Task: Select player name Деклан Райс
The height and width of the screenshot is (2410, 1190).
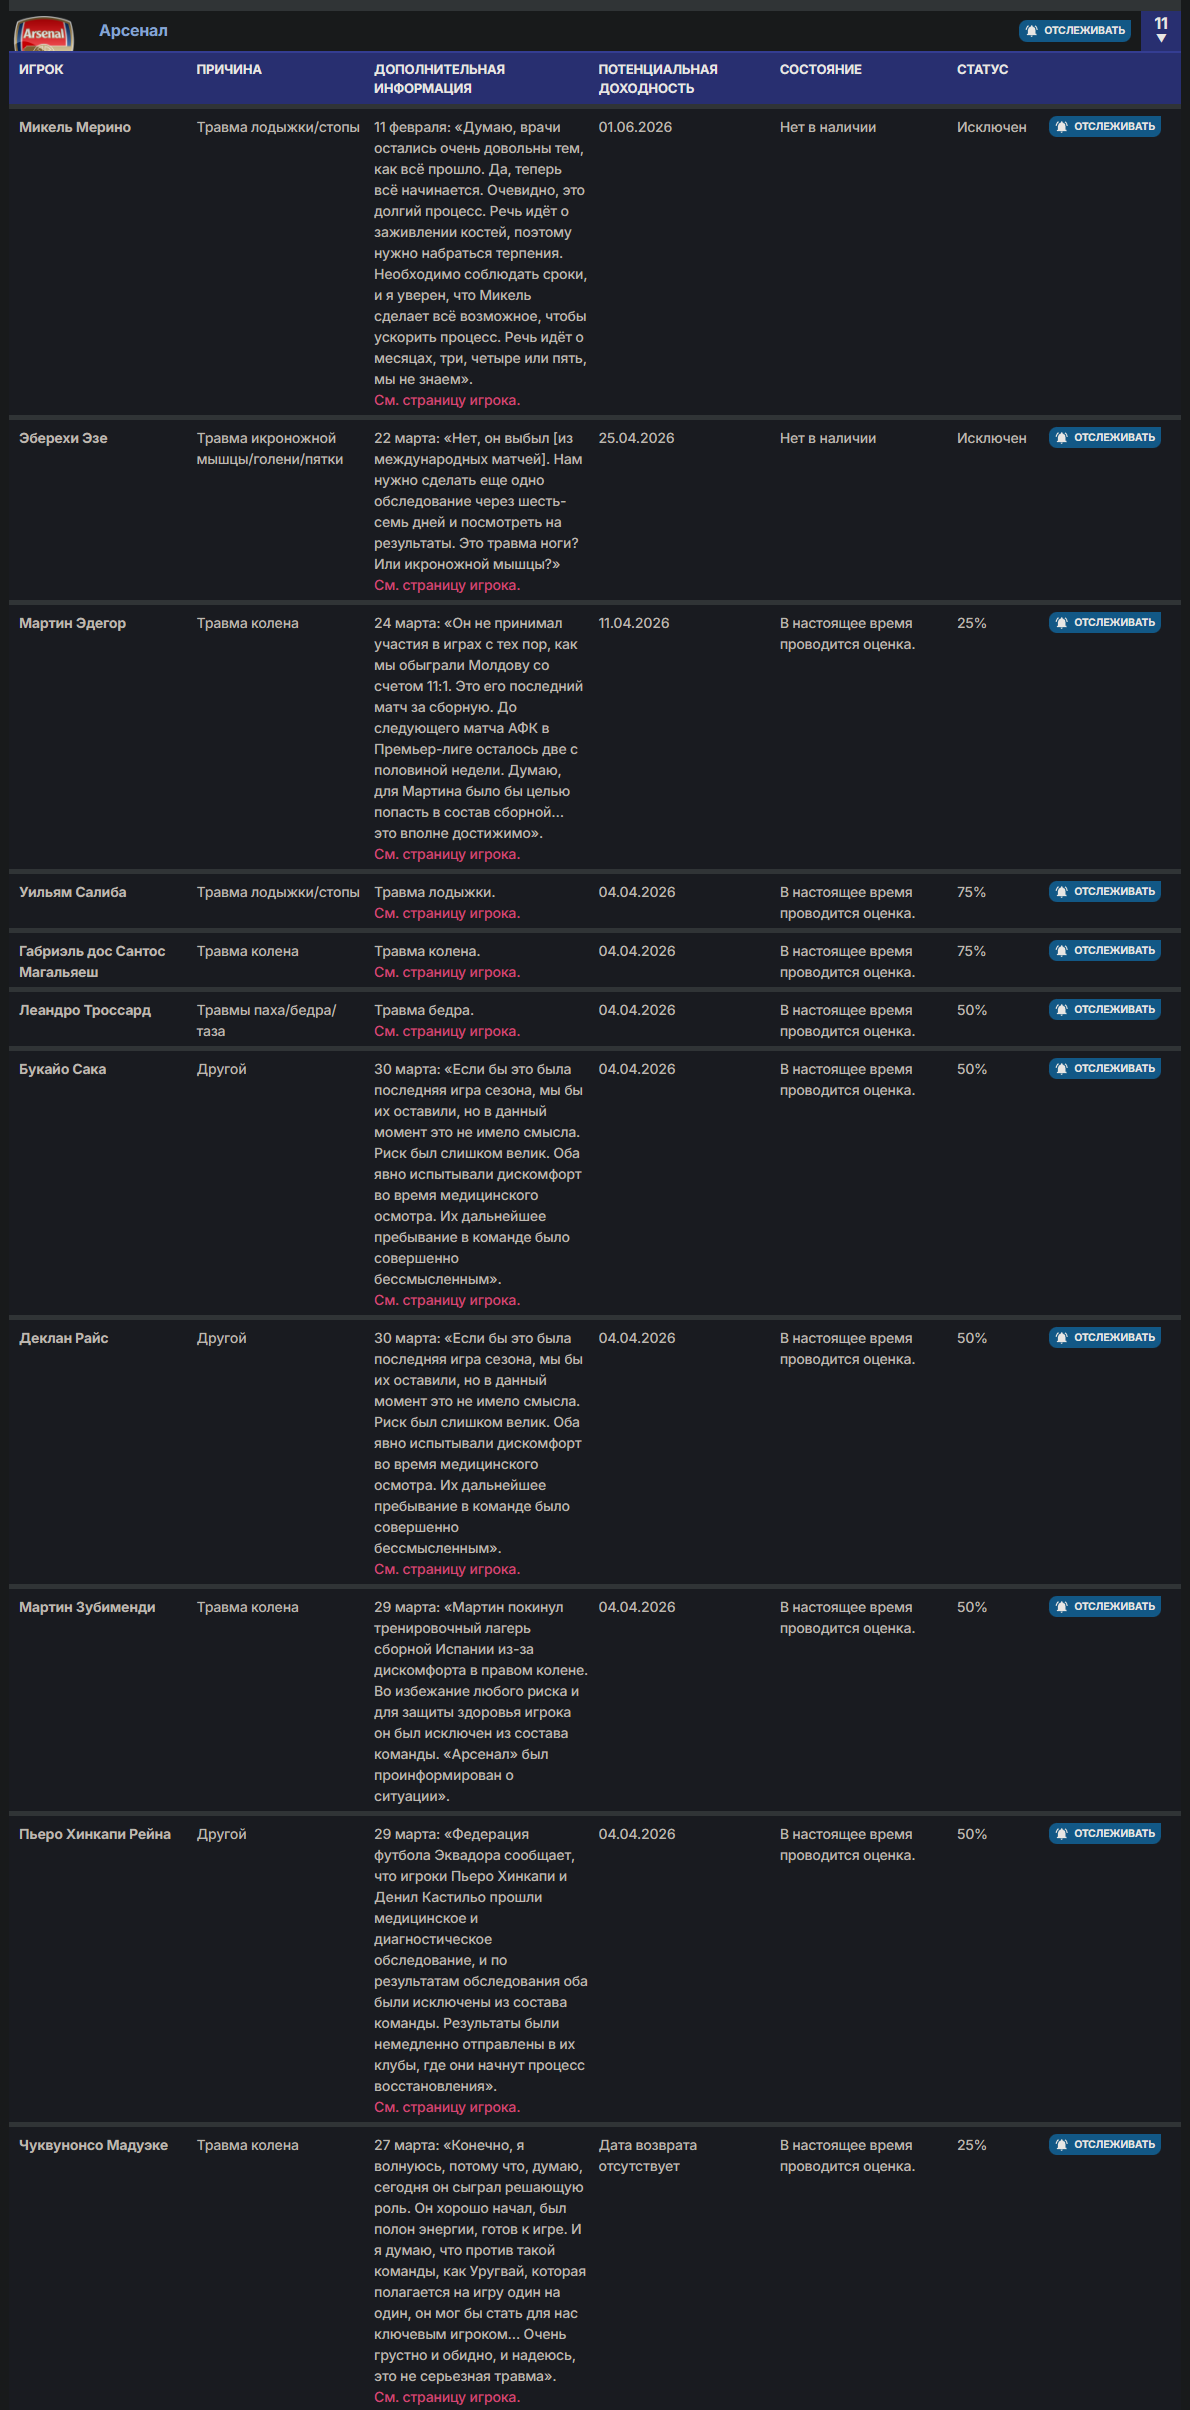Action: pyautogui.click(x=63, y=1339)
